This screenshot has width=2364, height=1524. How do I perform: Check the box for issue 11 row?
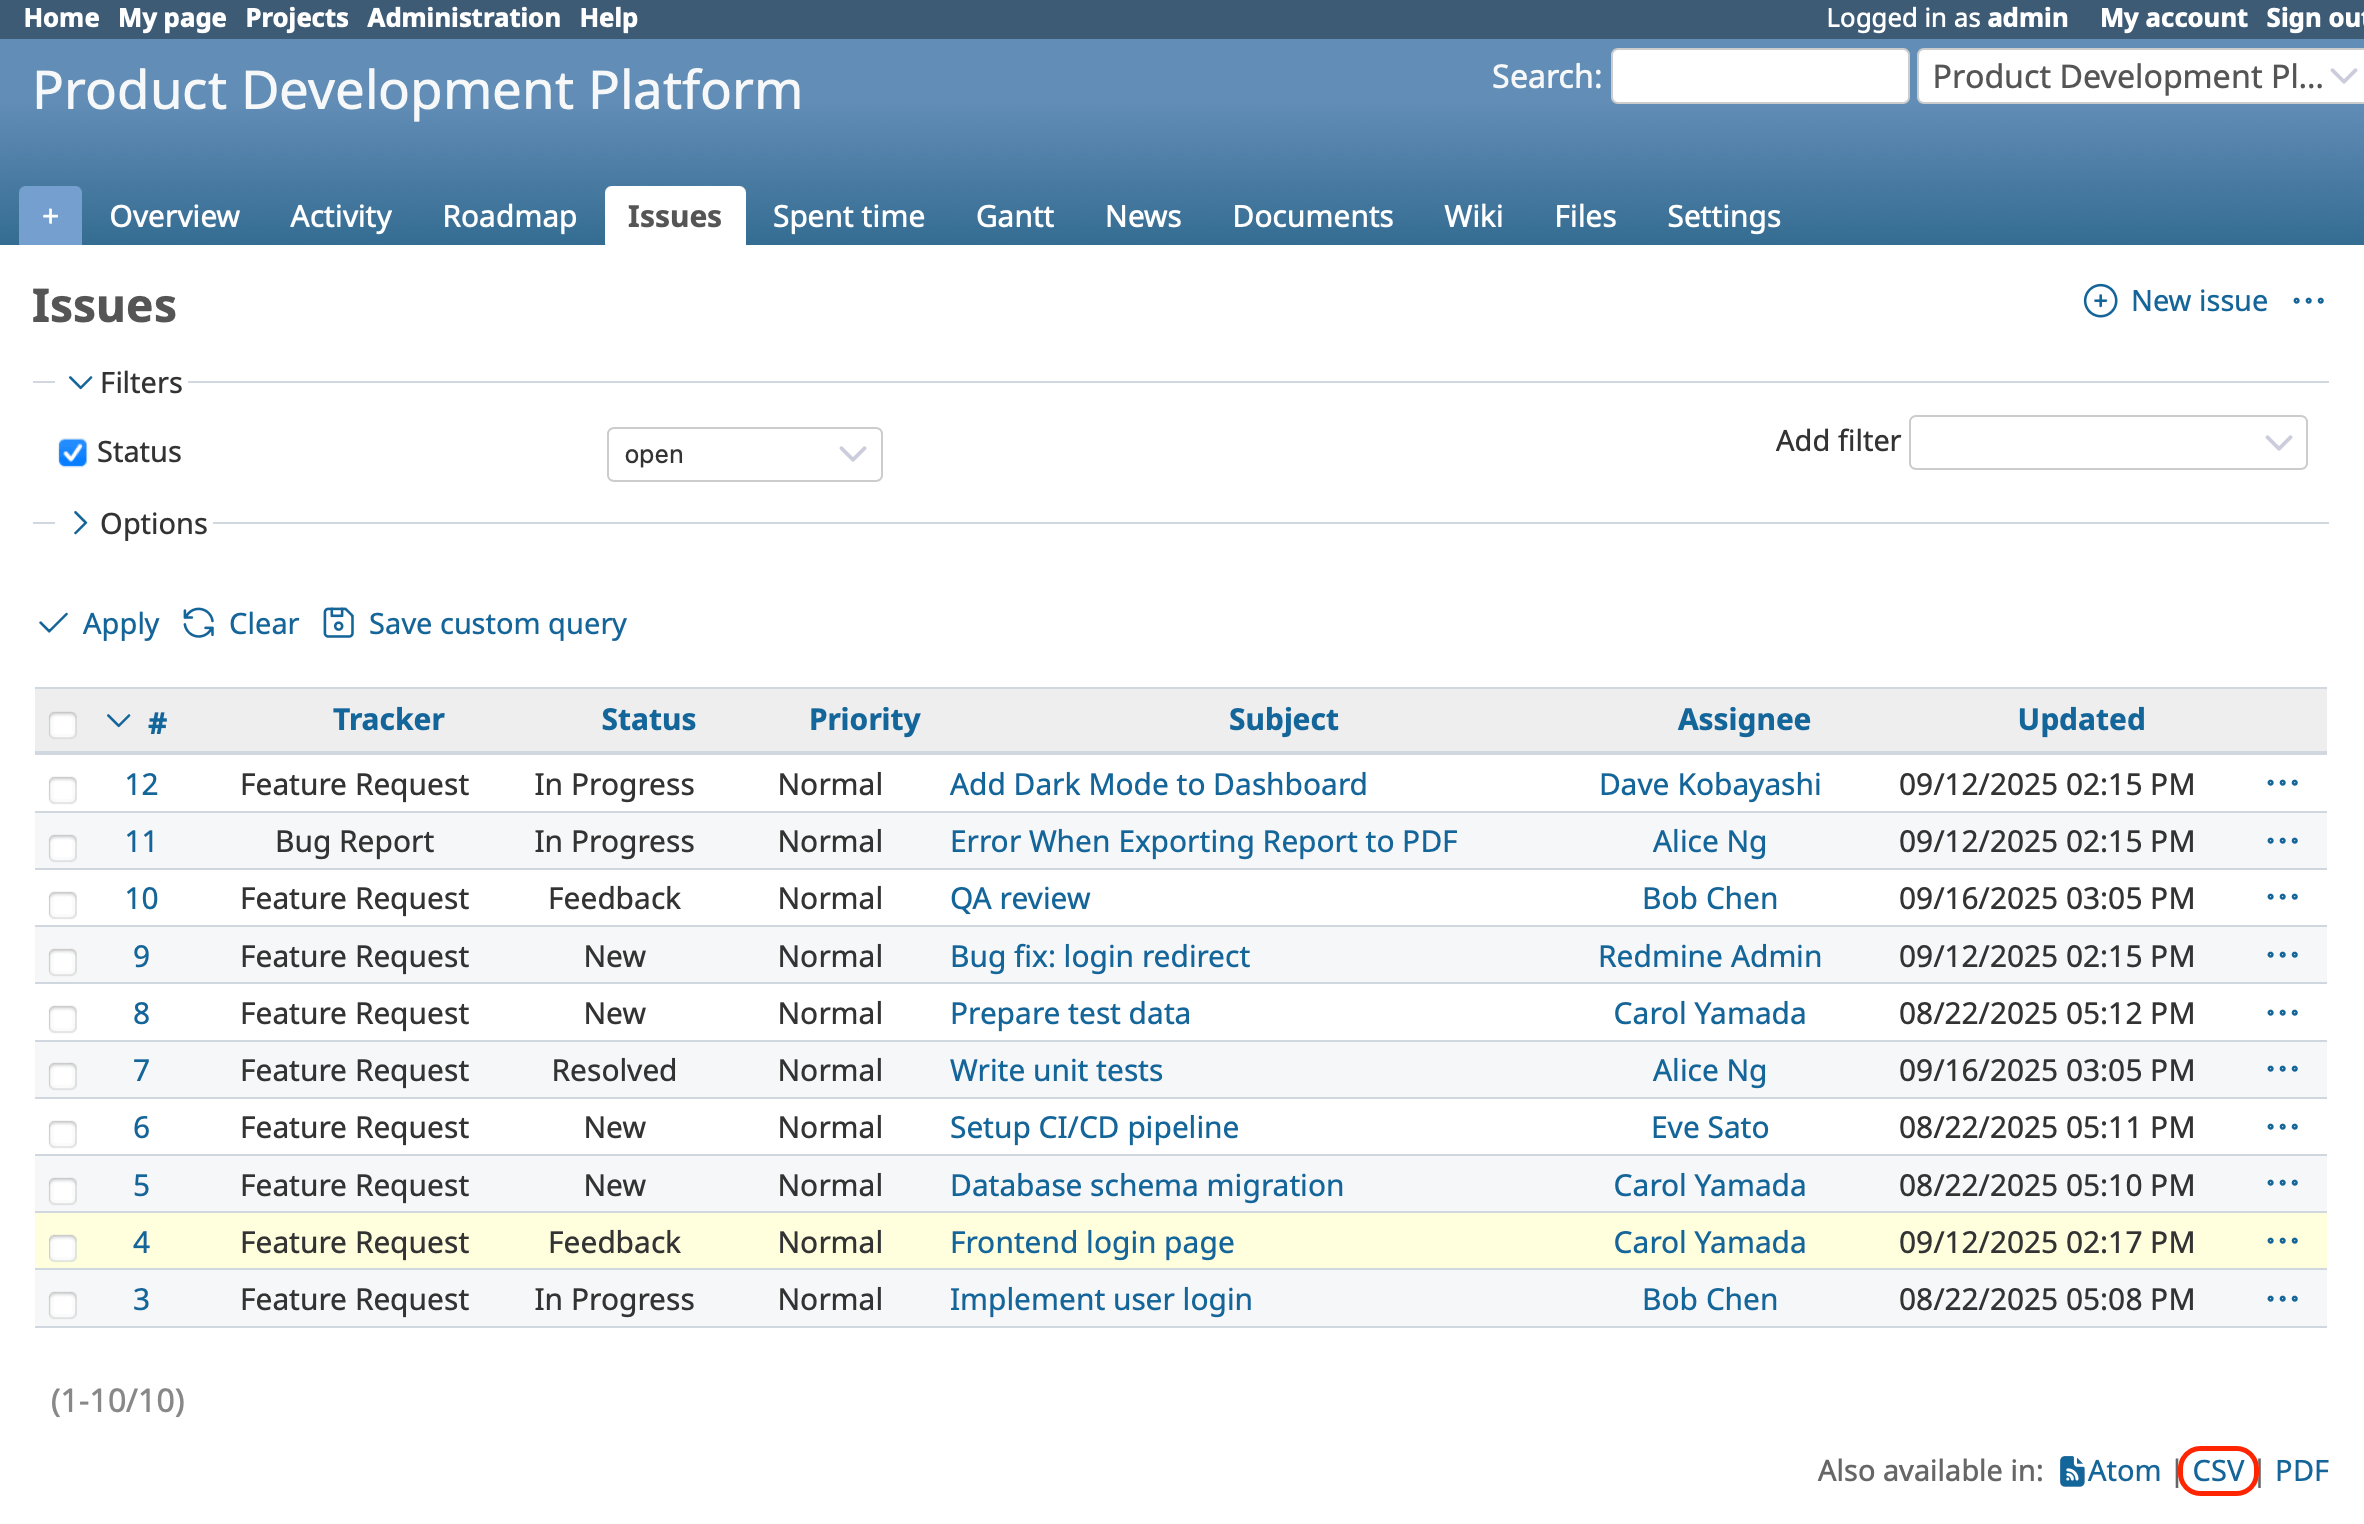pyautogui.click(x=63, y=847)
